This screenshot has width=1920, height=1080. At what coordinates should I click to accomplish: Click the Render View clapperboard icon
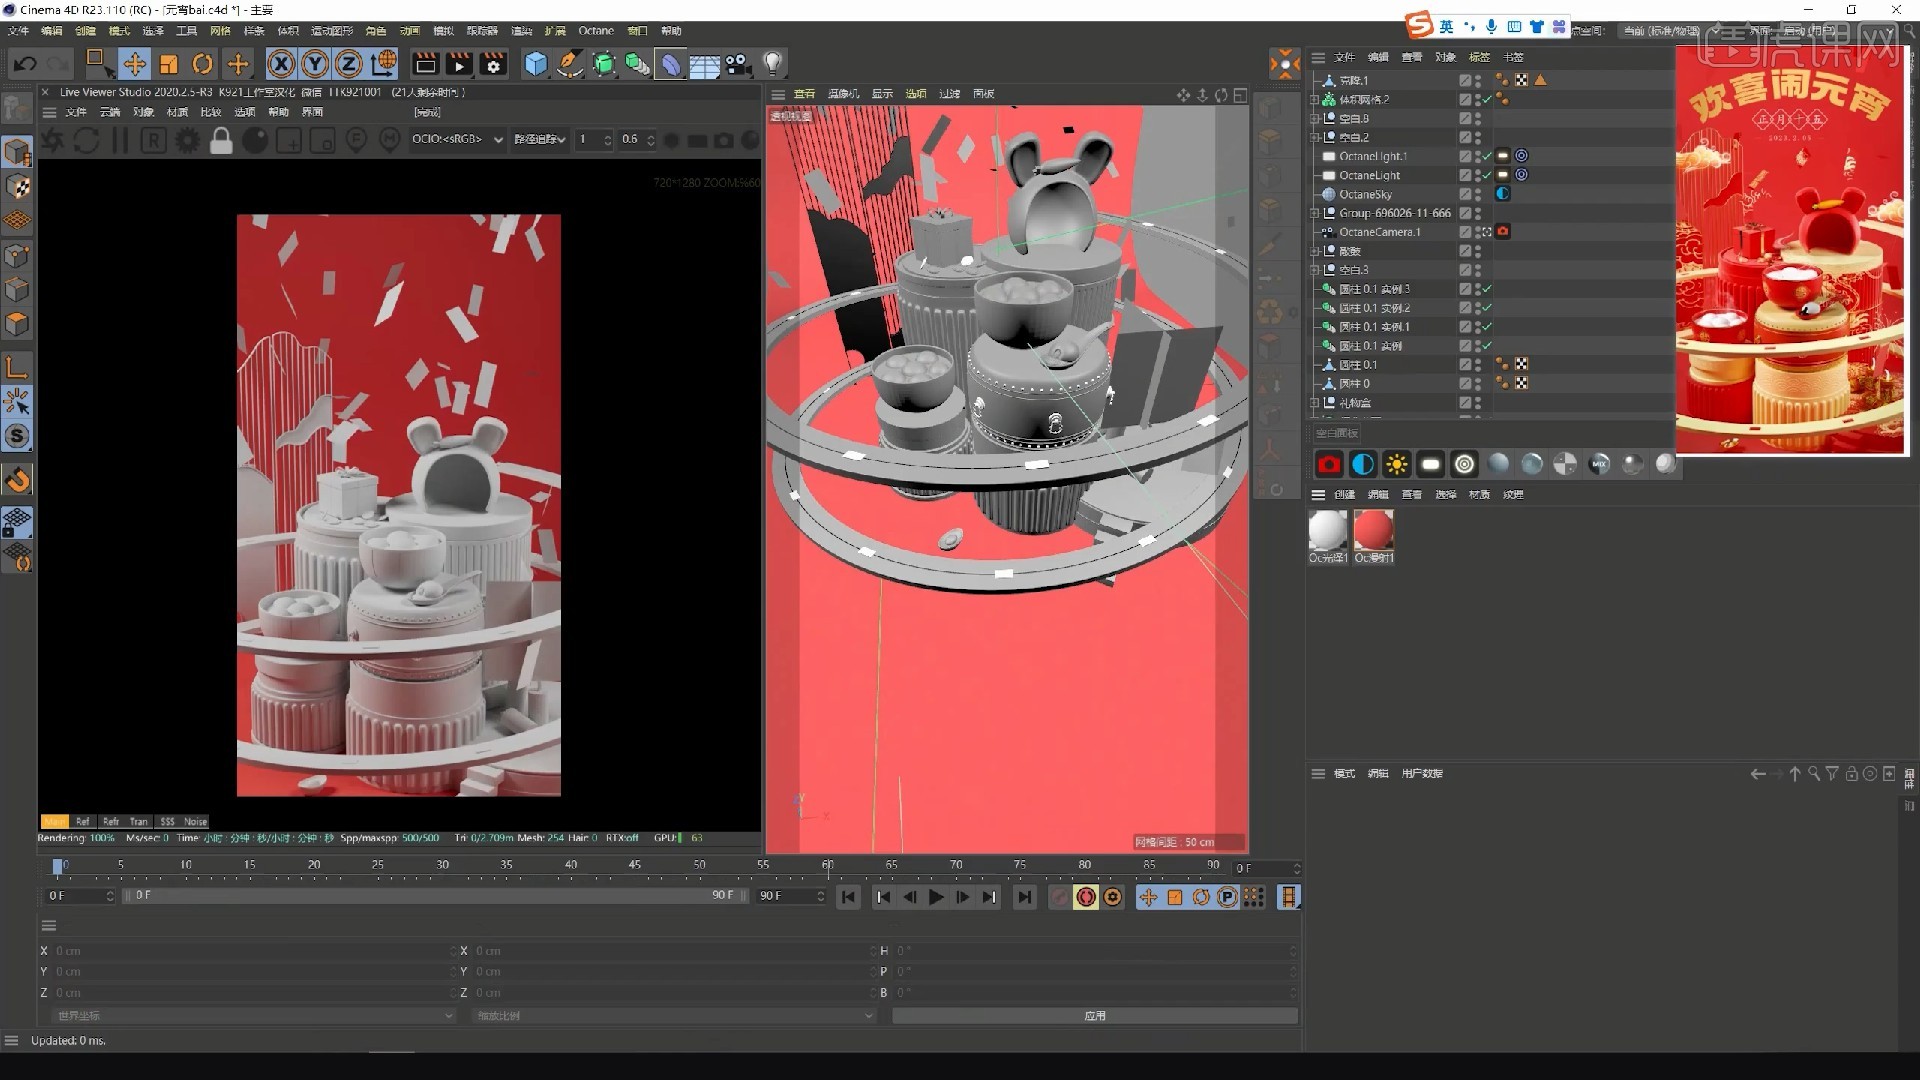click(425, 64)
